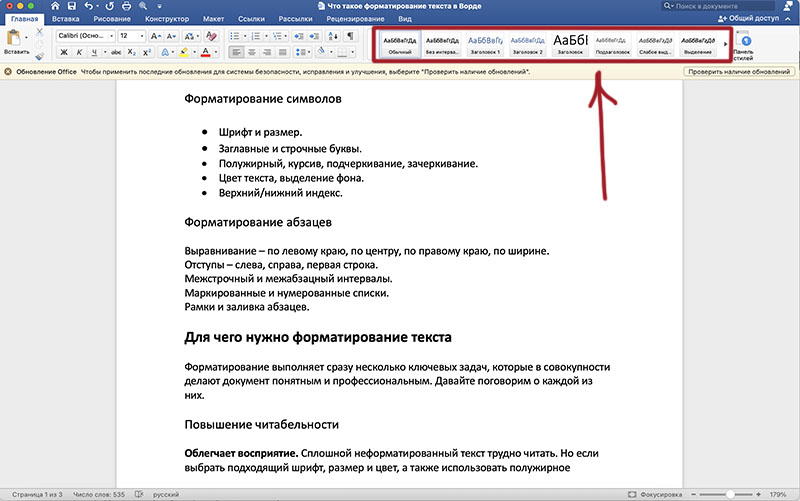Open the font size 12 dropdown
This screenshot has width=800, height=501.
142,36
